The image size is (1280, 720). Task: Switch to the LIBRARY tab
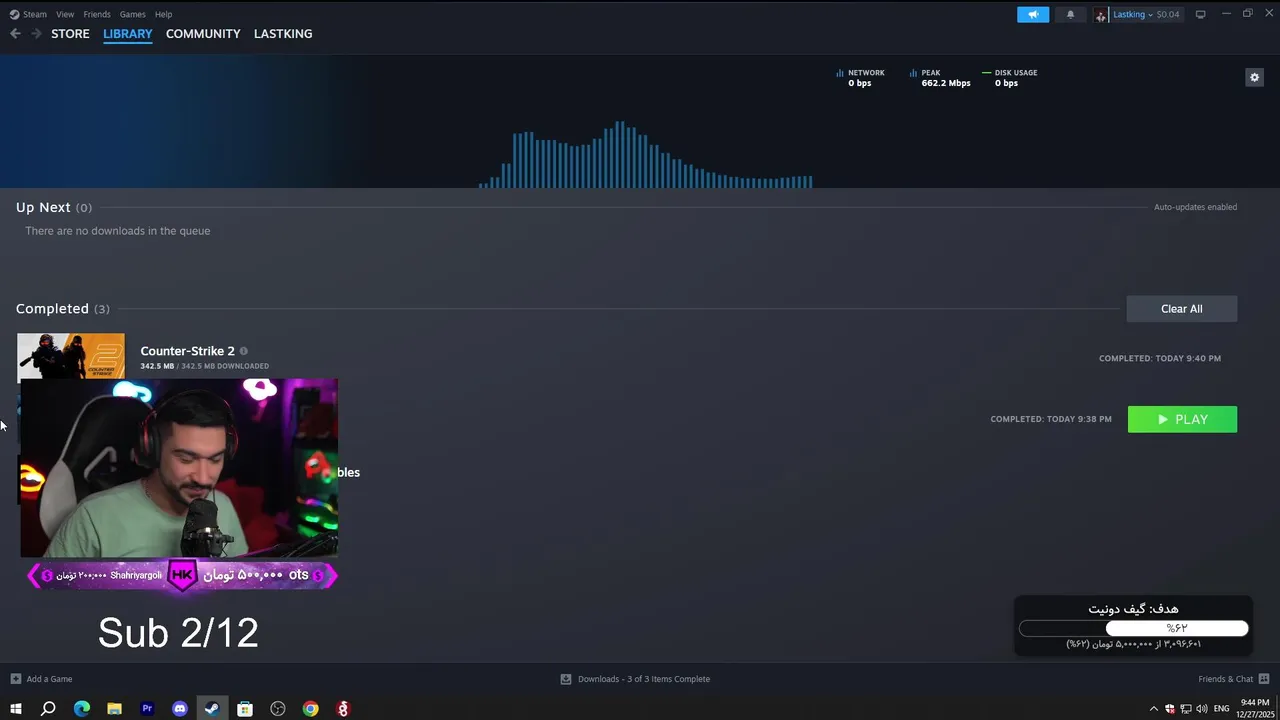click(128, 34)
